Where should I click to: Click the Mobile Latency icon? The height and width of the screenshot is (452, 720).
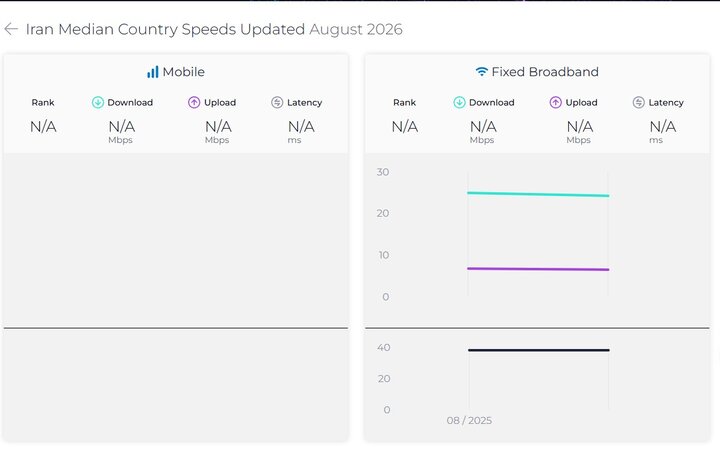(277, 102)
